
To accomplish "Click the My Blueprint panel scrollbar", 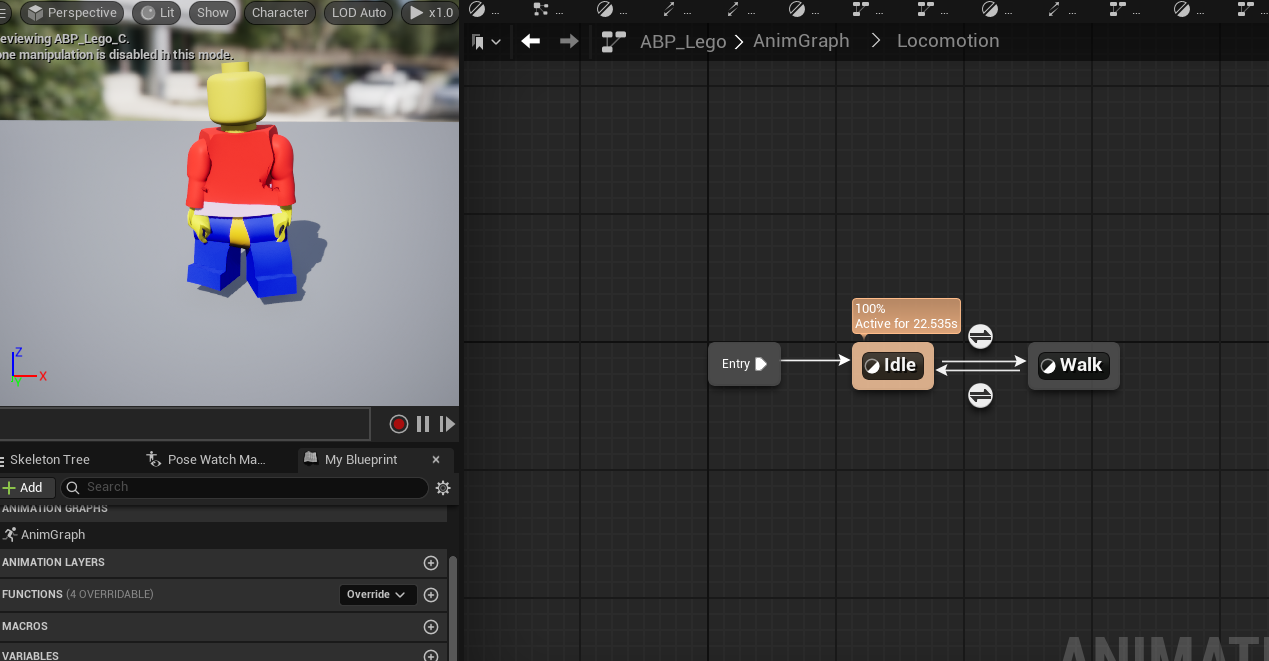I will 453,608.
